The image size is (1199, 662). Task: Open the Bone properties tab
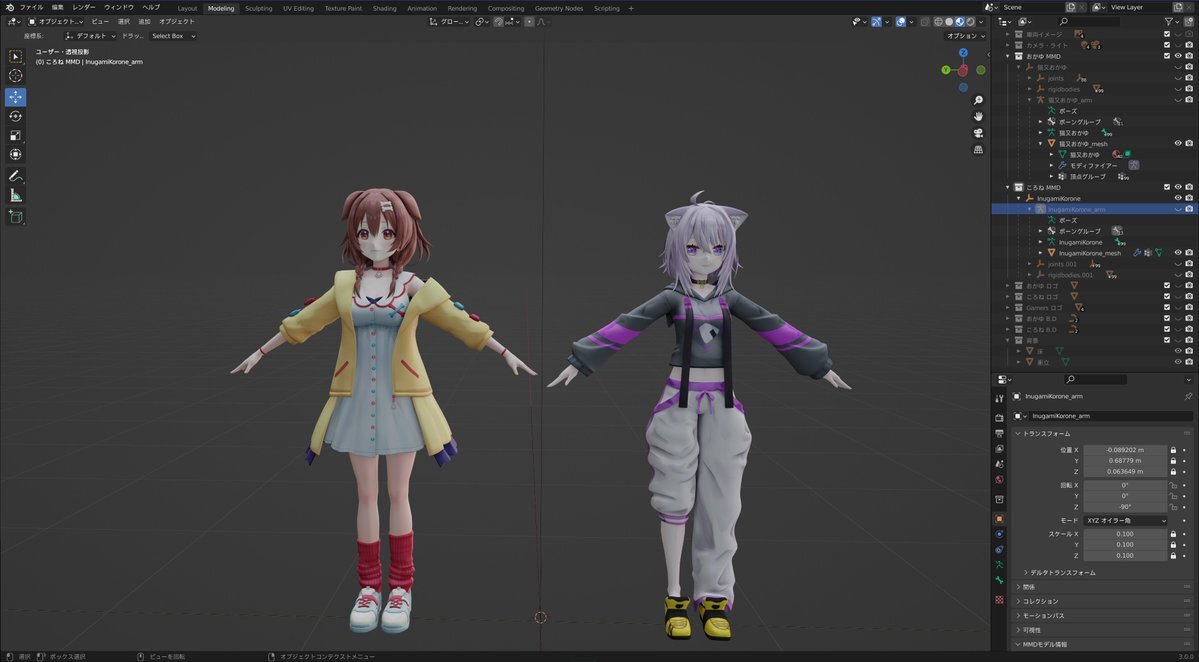pos(999,580)
